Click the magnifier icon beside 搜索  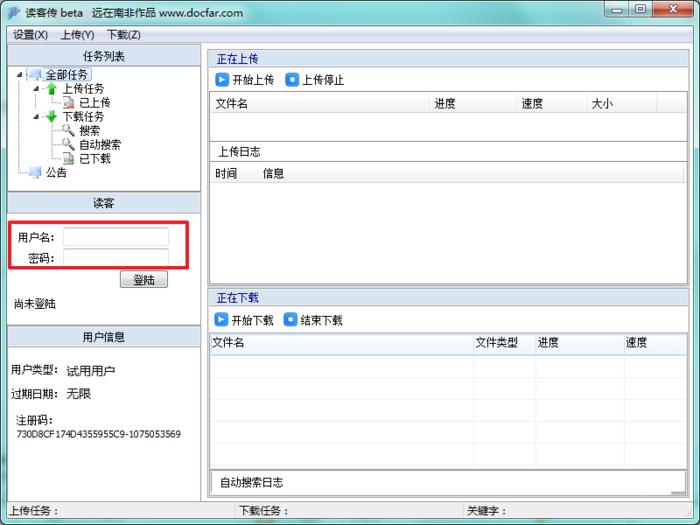(68, 130)
